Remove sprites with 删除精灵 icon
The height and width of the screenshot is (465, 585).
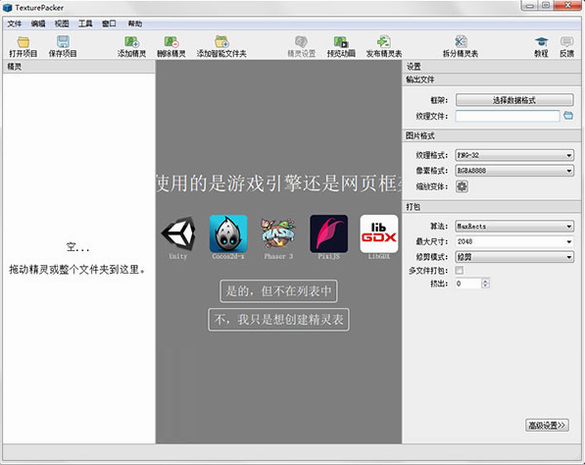click(171, 47)
